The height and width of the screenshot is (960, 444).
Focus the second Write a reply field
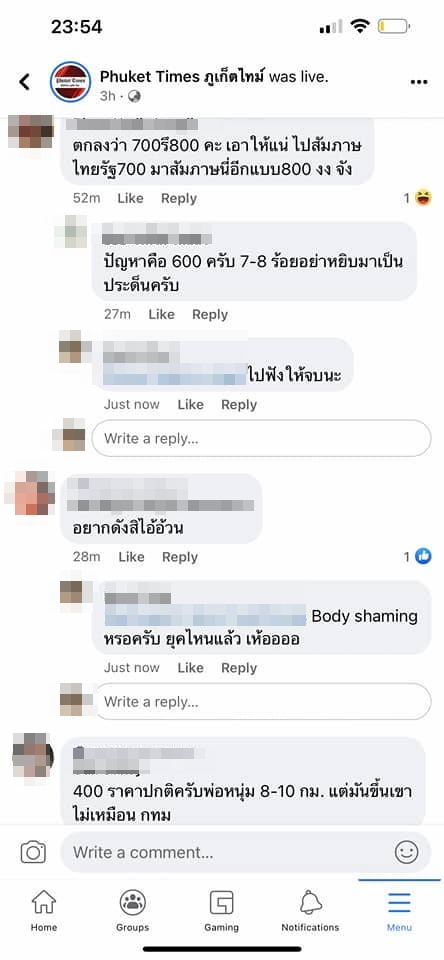coord(262,701)
